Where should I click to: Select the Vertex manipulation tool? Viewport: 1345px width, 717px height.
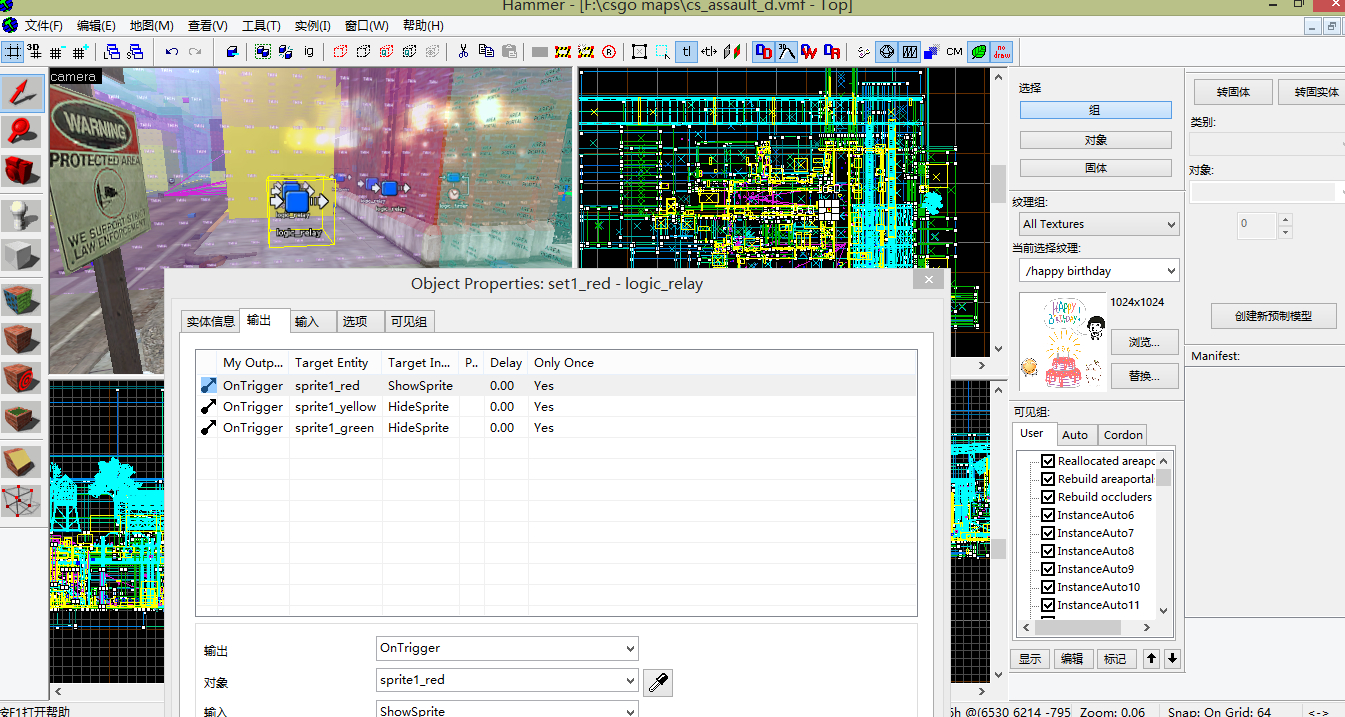22,502
